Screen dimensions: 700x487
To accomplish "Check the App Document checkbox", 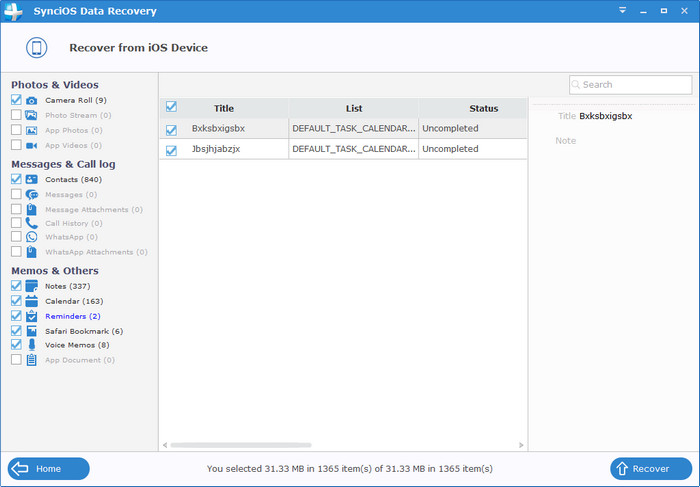I will click(x=16, y=359).
